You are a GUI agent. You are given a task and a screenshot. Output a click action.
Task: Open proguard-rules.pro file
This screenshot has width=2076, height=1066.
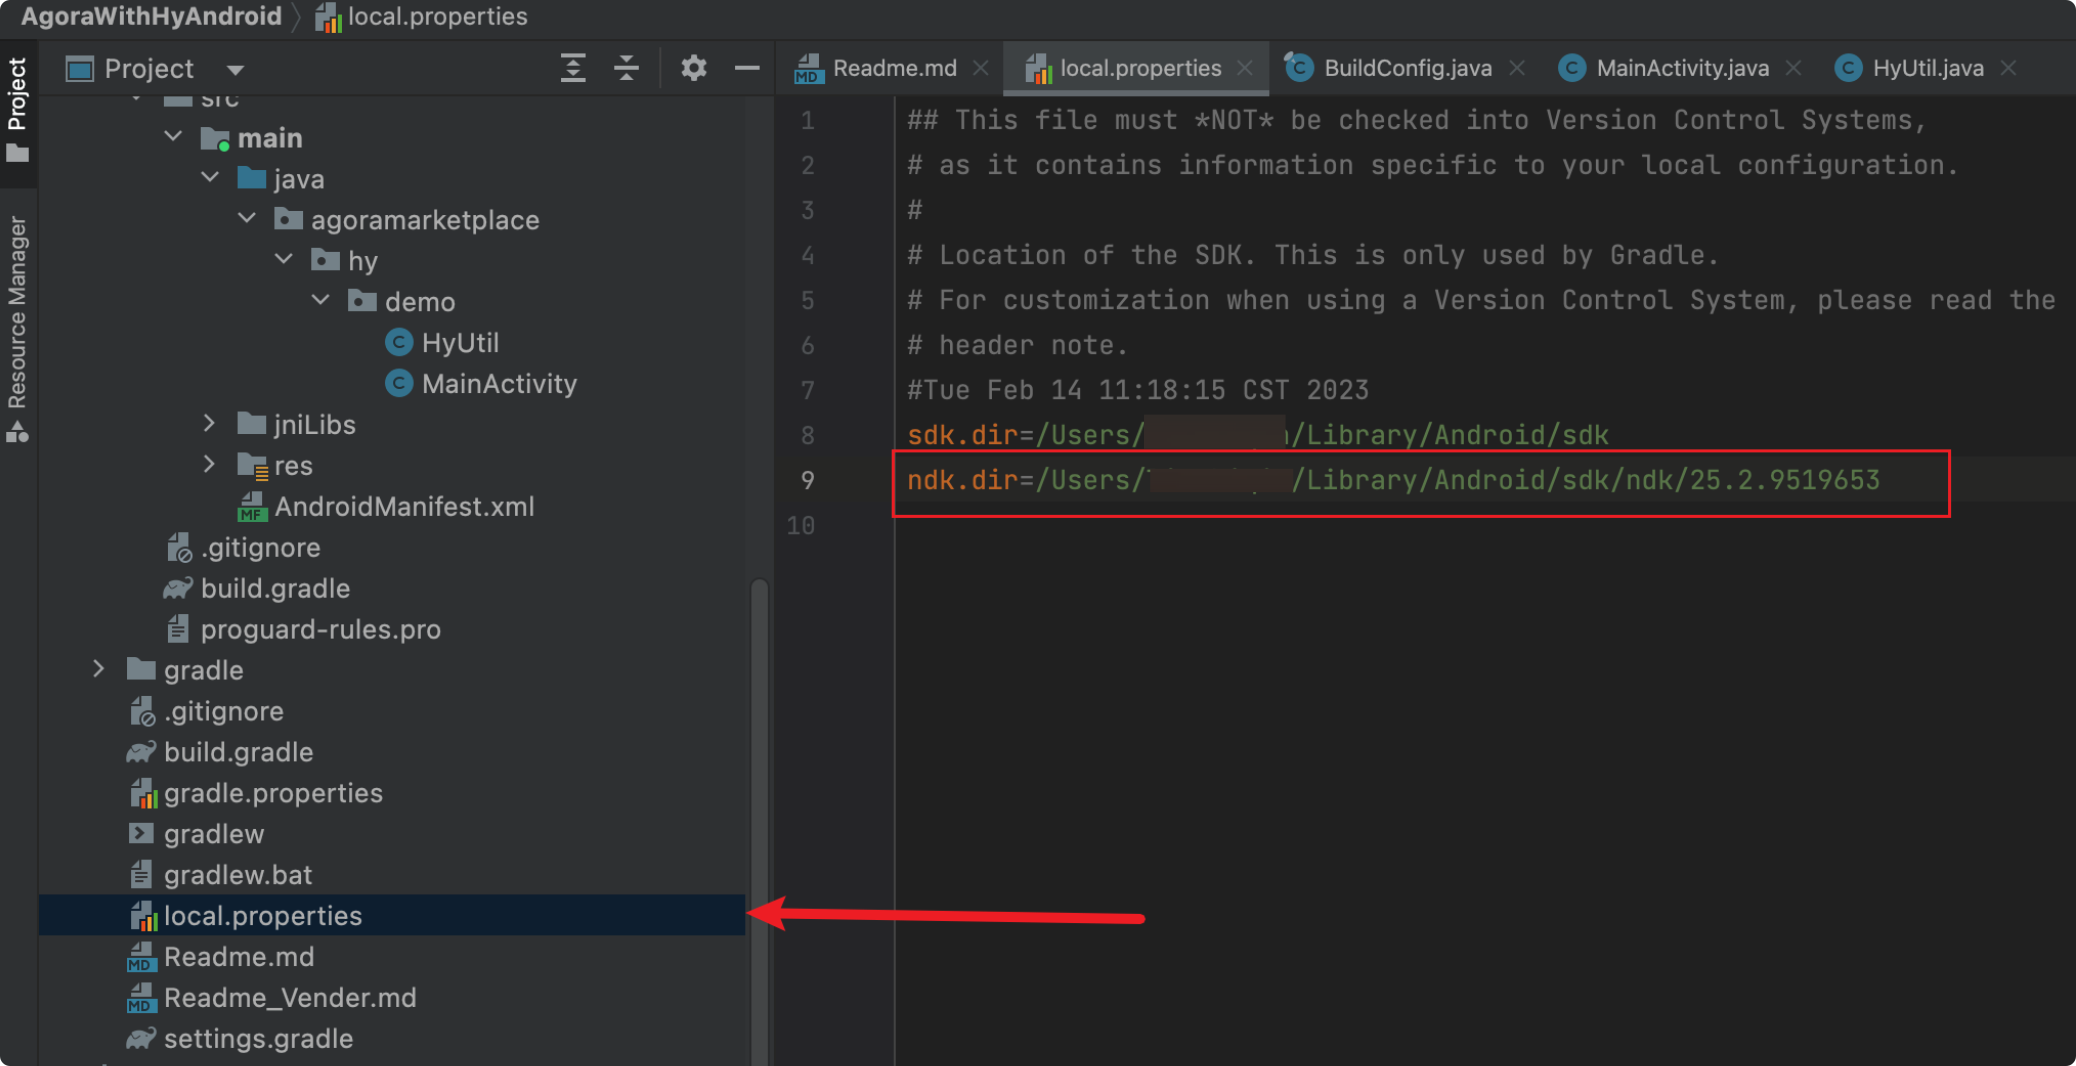(320, 630)
